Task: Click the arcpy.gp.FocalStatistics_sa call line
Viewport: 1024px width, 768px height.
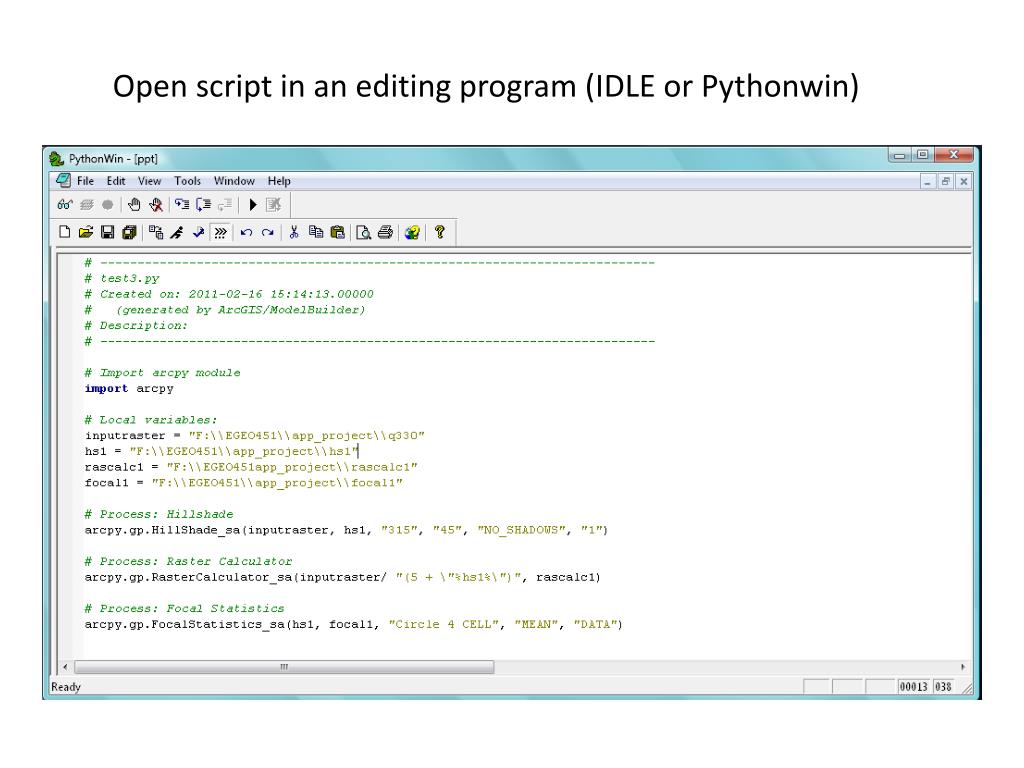Action: 354,624
